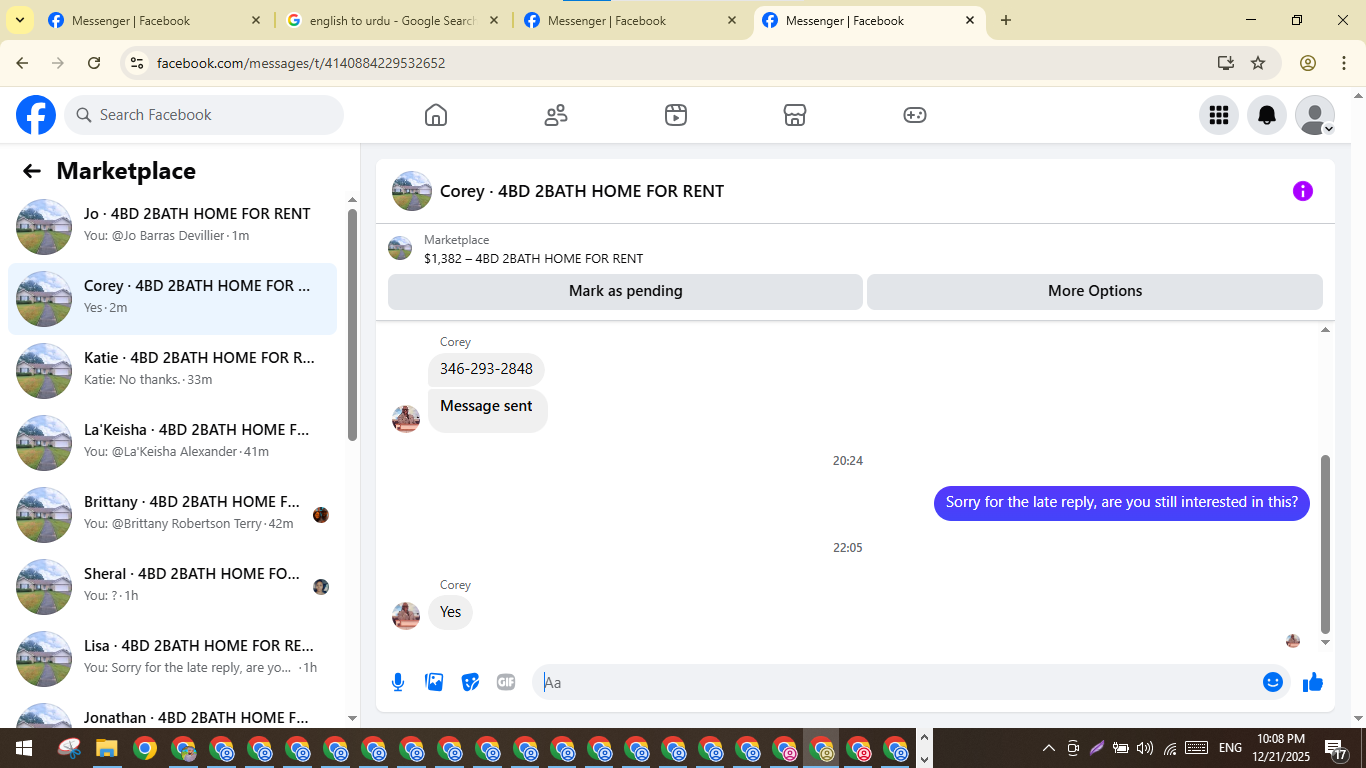
Task: Open the Facebook menu grid icon
Action: [1219, 115]
